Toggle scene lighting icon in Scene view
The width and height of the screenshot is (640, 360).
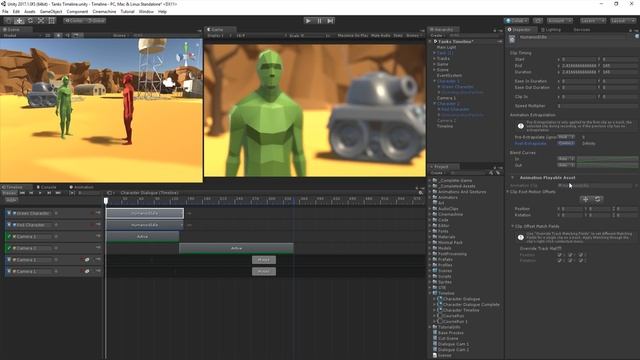58,36
